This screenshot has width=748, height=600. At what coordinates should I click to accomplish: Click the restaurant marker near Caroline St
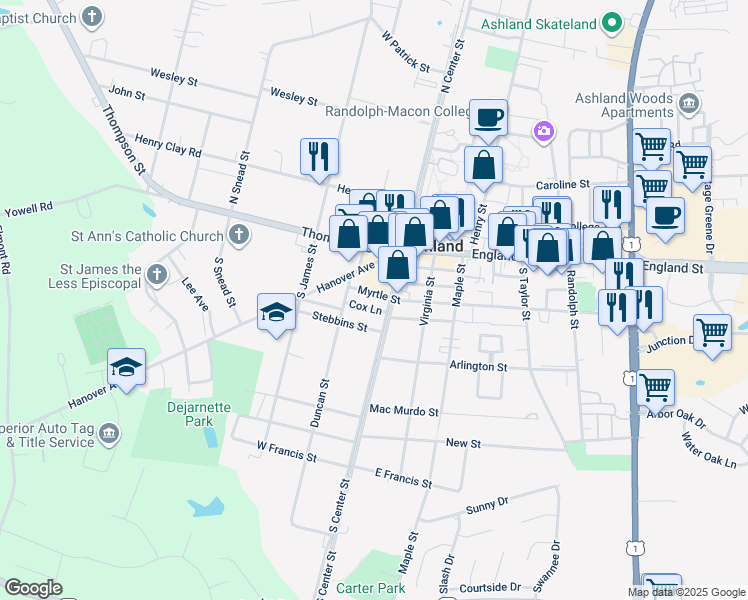611,204
